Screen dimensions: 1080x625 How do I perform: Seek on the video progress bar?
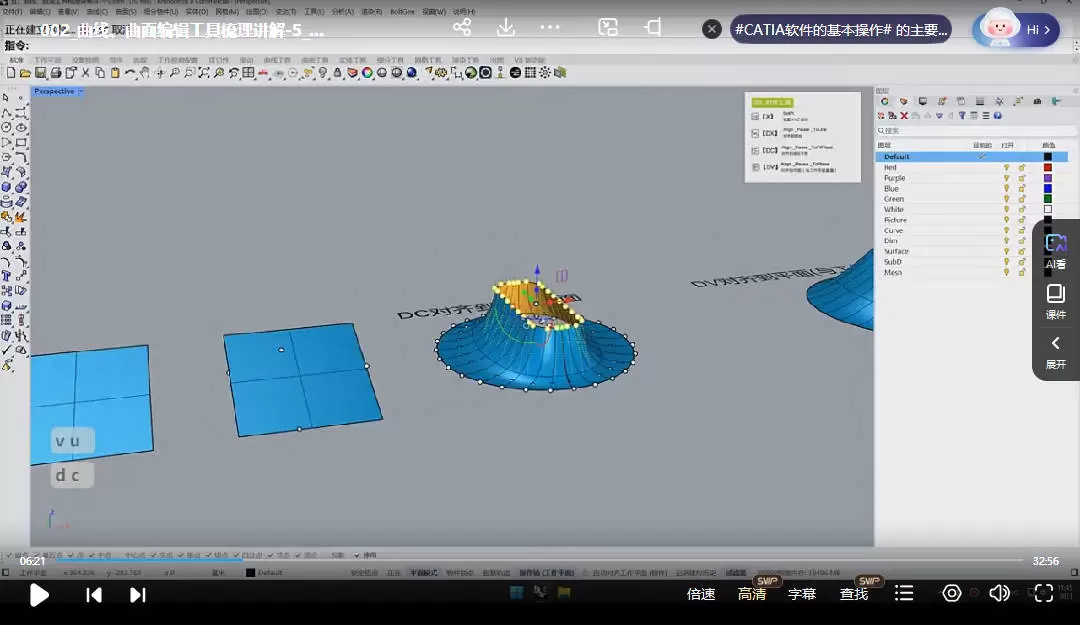pyautogui.click(x=539, y=560)
